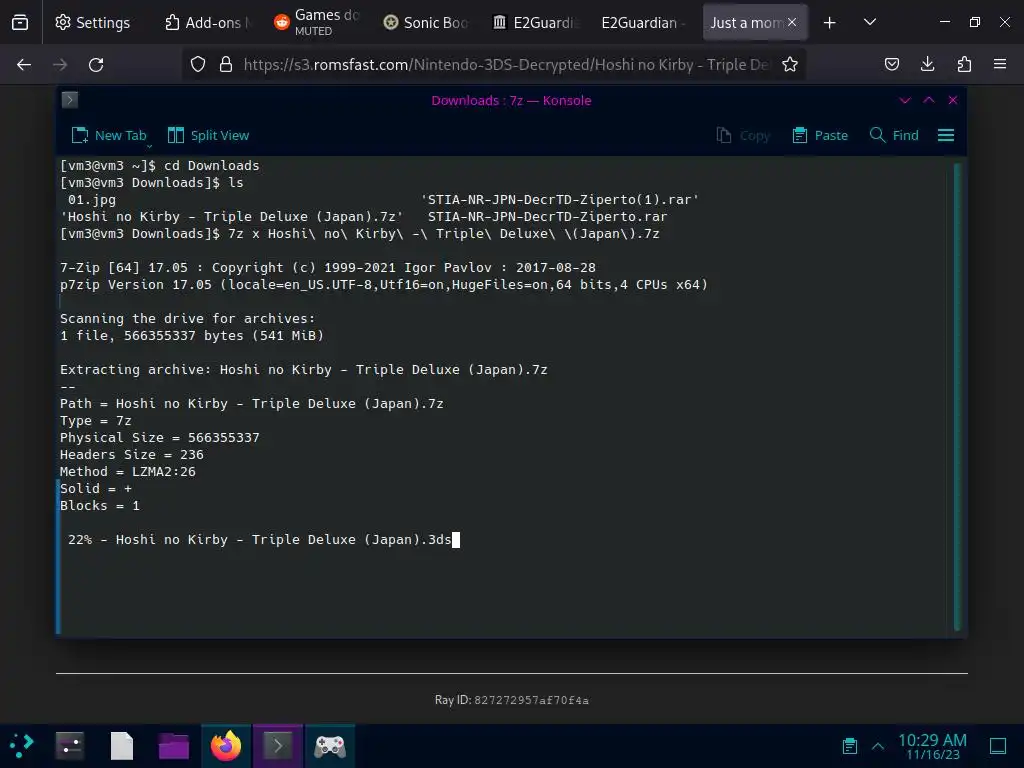Click the romsfast URL address field
Image resolution: width=1024 pixels, height=768 pixels.
506,65
